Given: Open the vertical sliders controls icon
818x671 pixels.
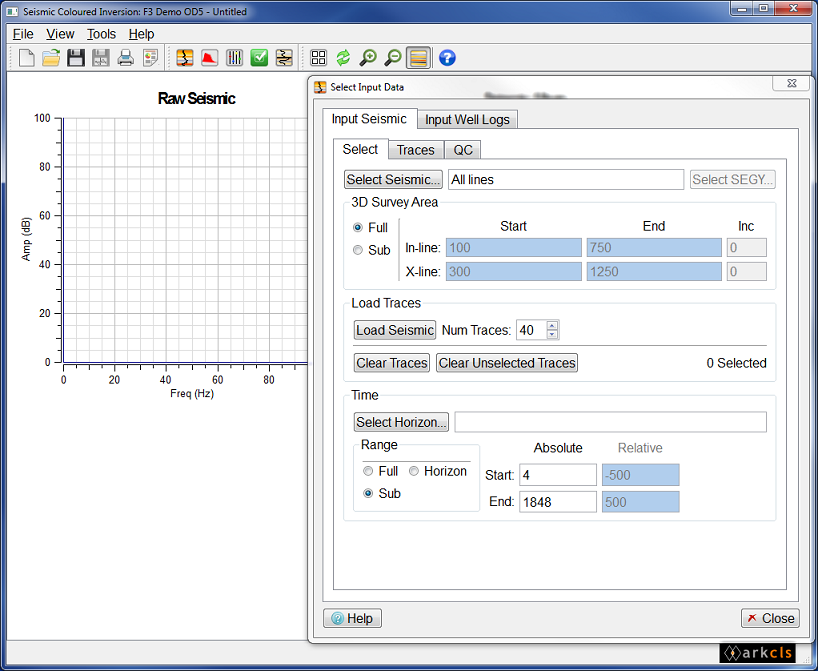Looking at the screenshot, I should (x=234, y=57).
